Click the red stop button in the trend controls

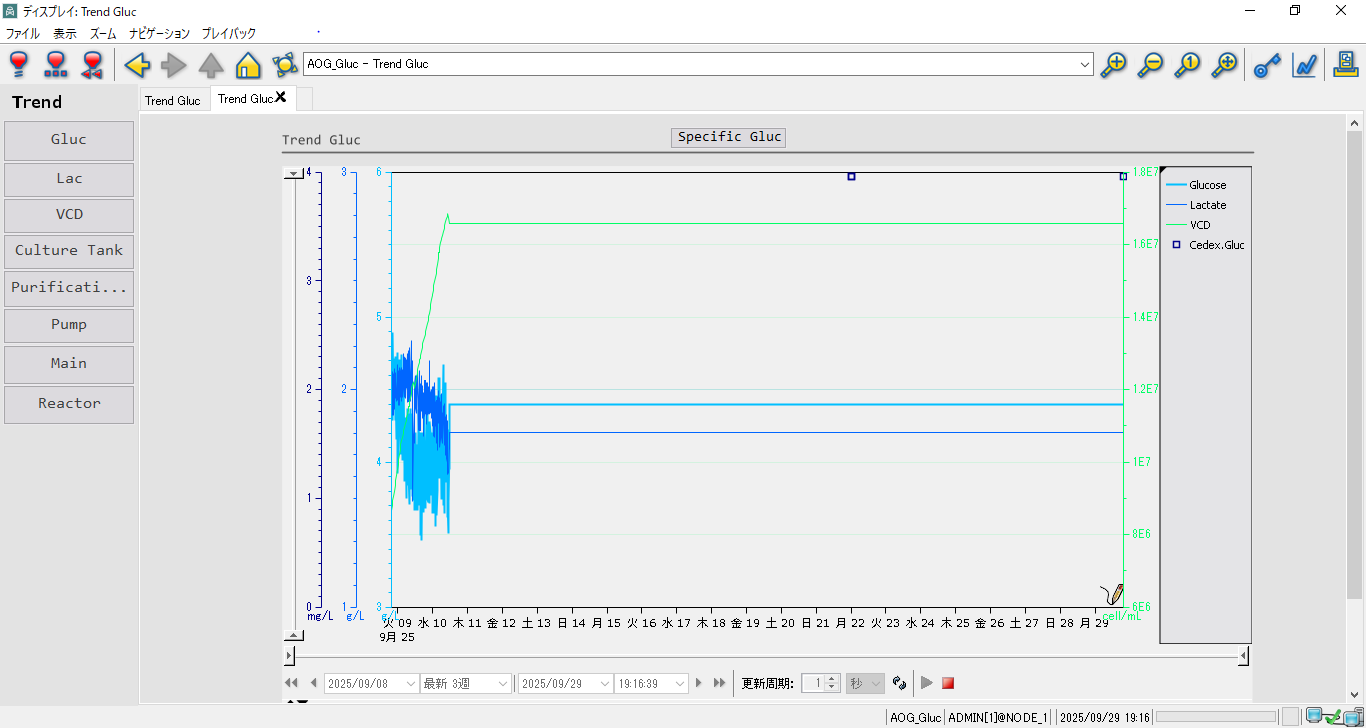[x=948, y=683]
